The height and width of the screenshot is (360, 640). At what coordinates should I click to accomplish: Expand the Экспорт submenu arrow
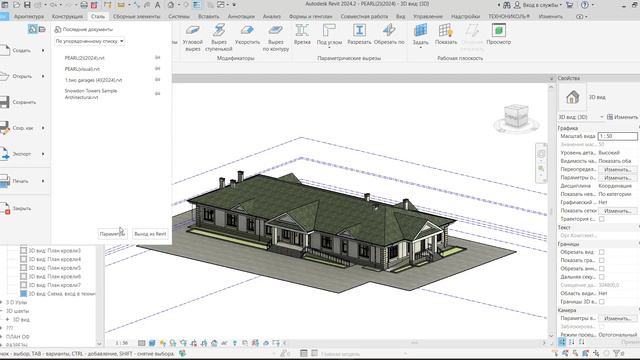(x=43, y=154)
